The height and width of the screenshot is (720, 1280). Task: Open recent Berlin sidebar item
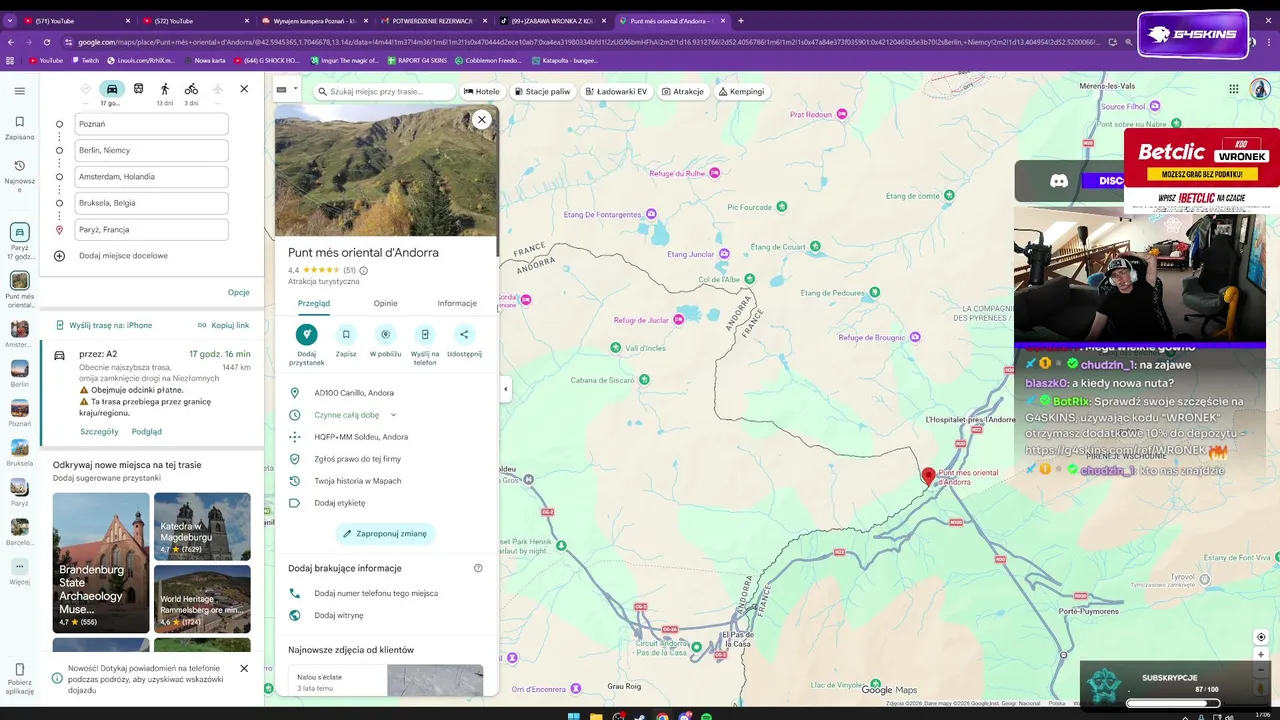coord(19,374)
